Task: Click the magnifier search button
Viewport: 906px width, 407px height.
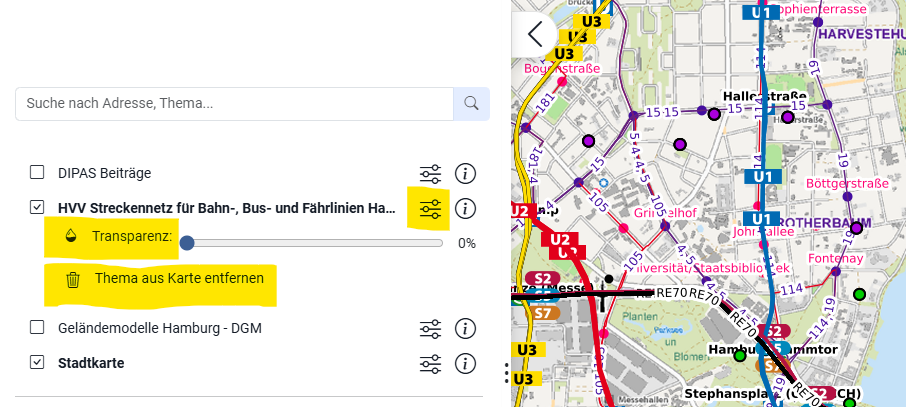Action: pos(471,104)
